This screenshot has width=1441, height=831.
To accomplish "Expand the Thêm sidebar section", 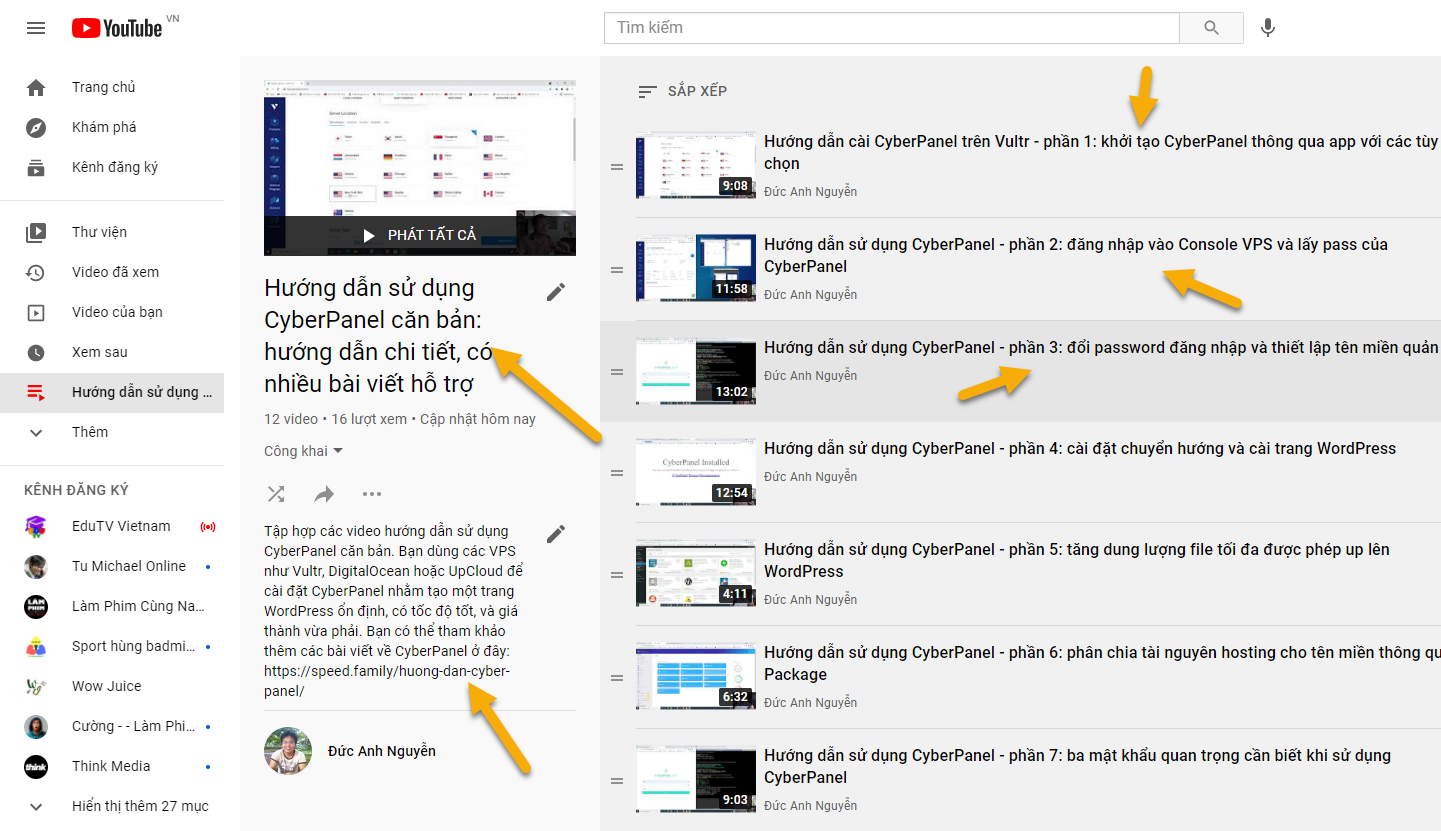I will 90,432.
